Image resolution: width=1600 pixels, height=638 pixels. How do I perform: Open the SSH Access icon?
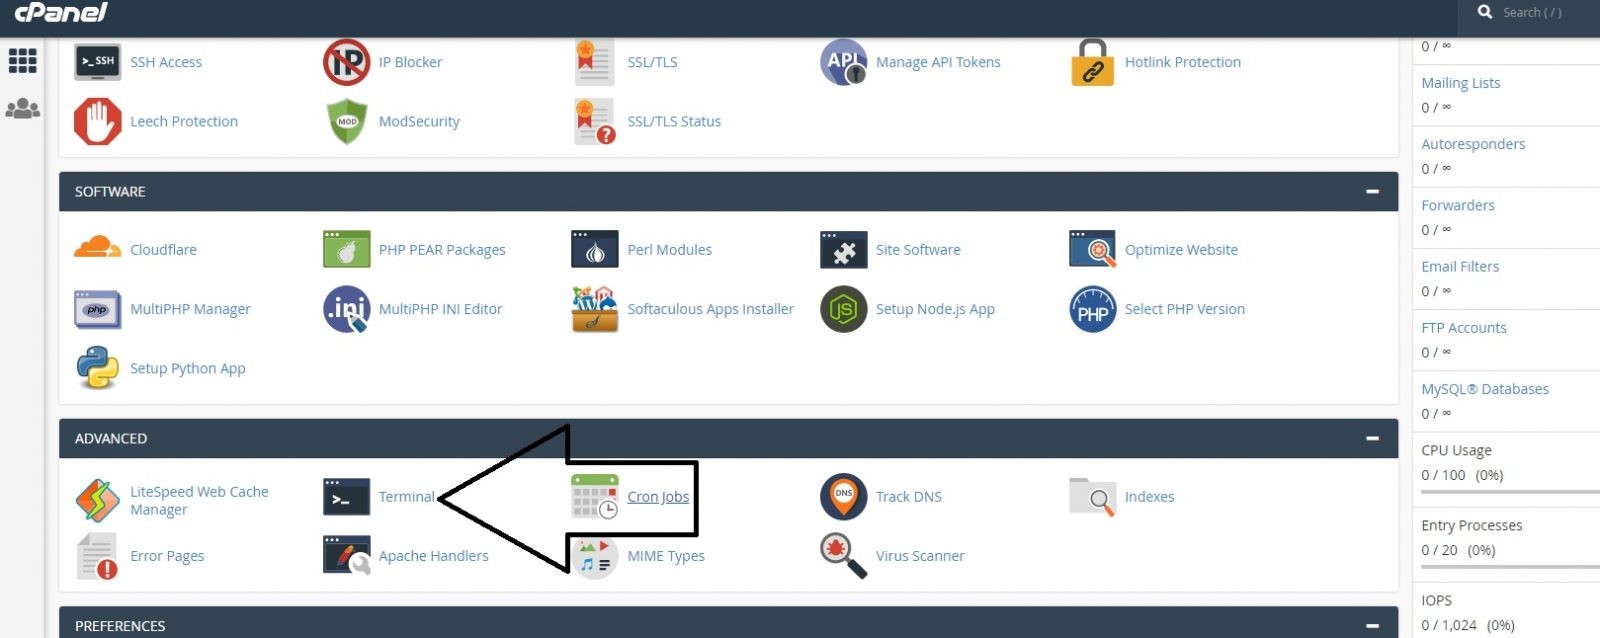click(x=97, y=62)
